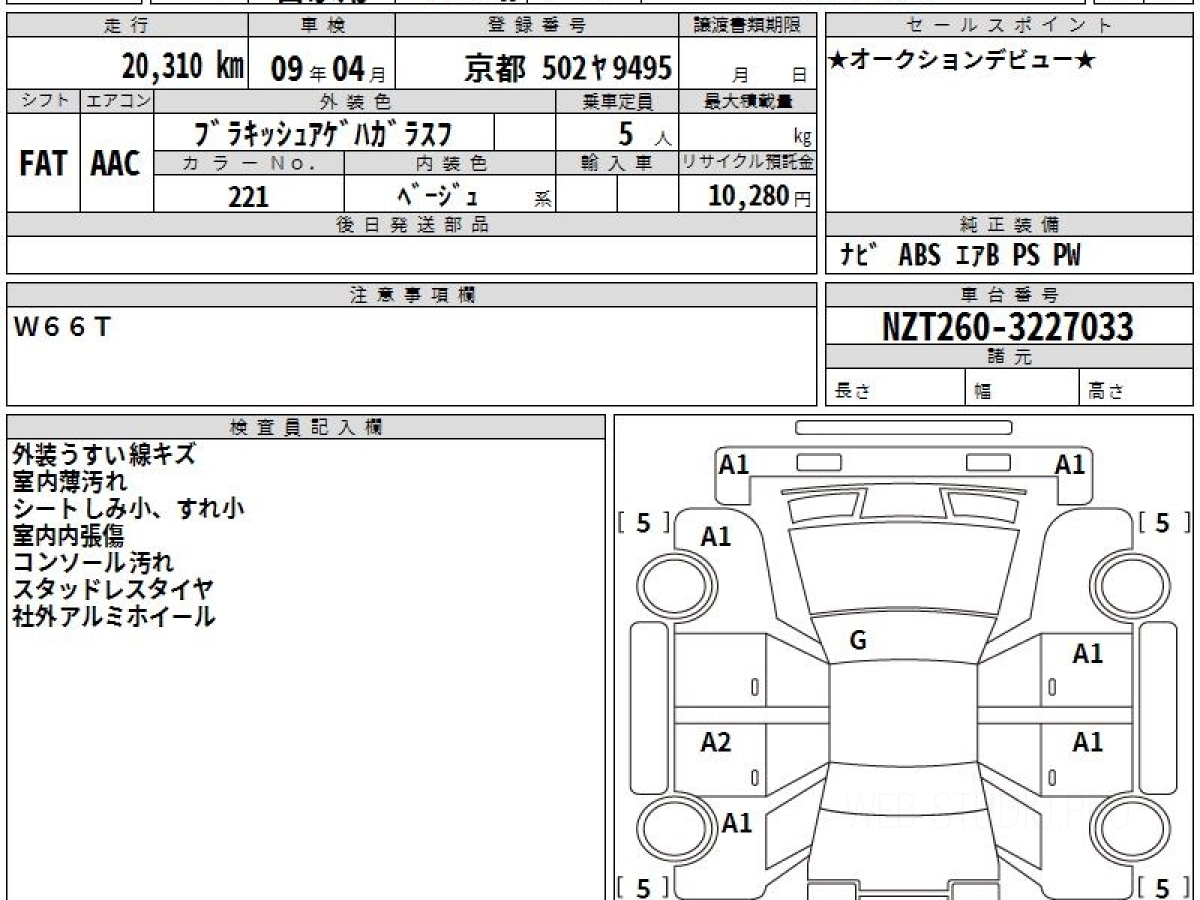Viewport: 1200px width, 900px height.
Task: Click the AAC air conditioner cell
Action: tap(116, 163)
